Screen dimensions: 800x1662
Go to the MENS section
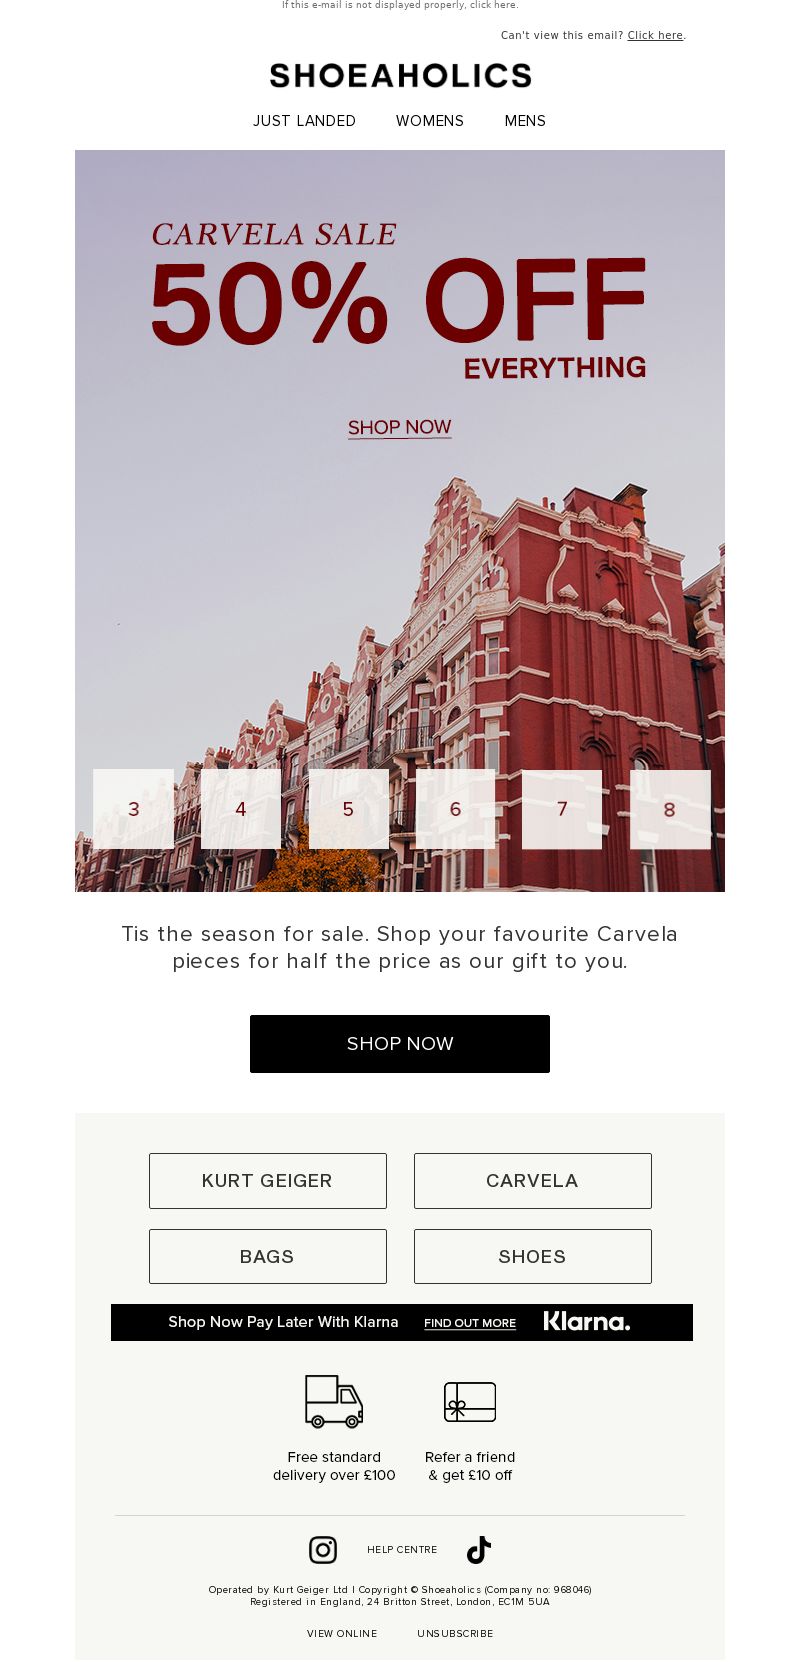coord(525,121)
